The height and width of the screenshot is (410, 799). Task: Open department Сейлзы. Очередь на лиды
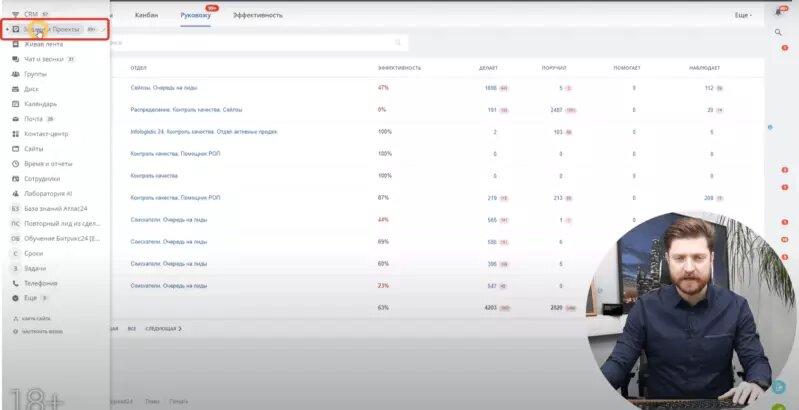tap(164, 88)
